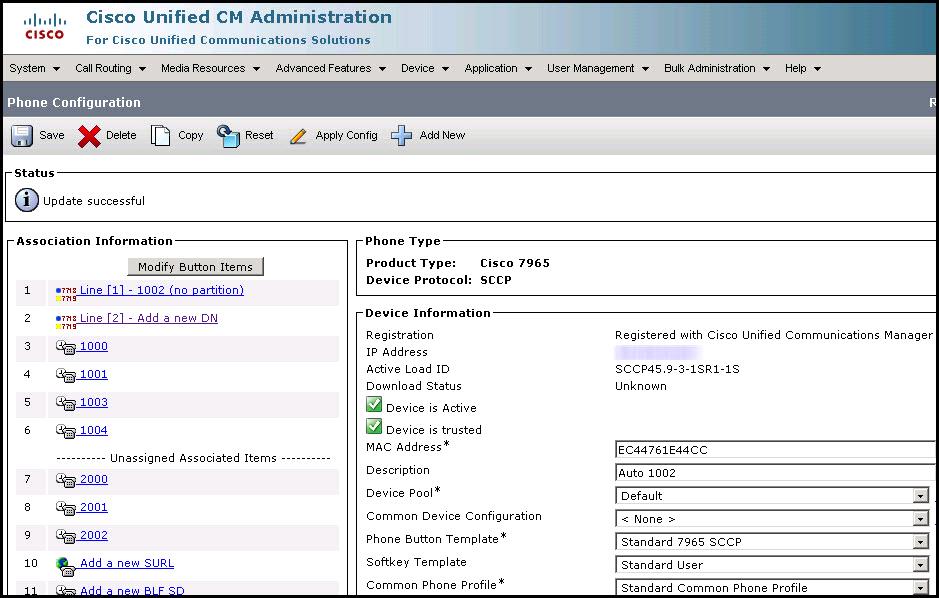Image resolution: width=939 pixels, height=598 pixels.
Task: Open speed dial 1000 link
Action: 93,347
